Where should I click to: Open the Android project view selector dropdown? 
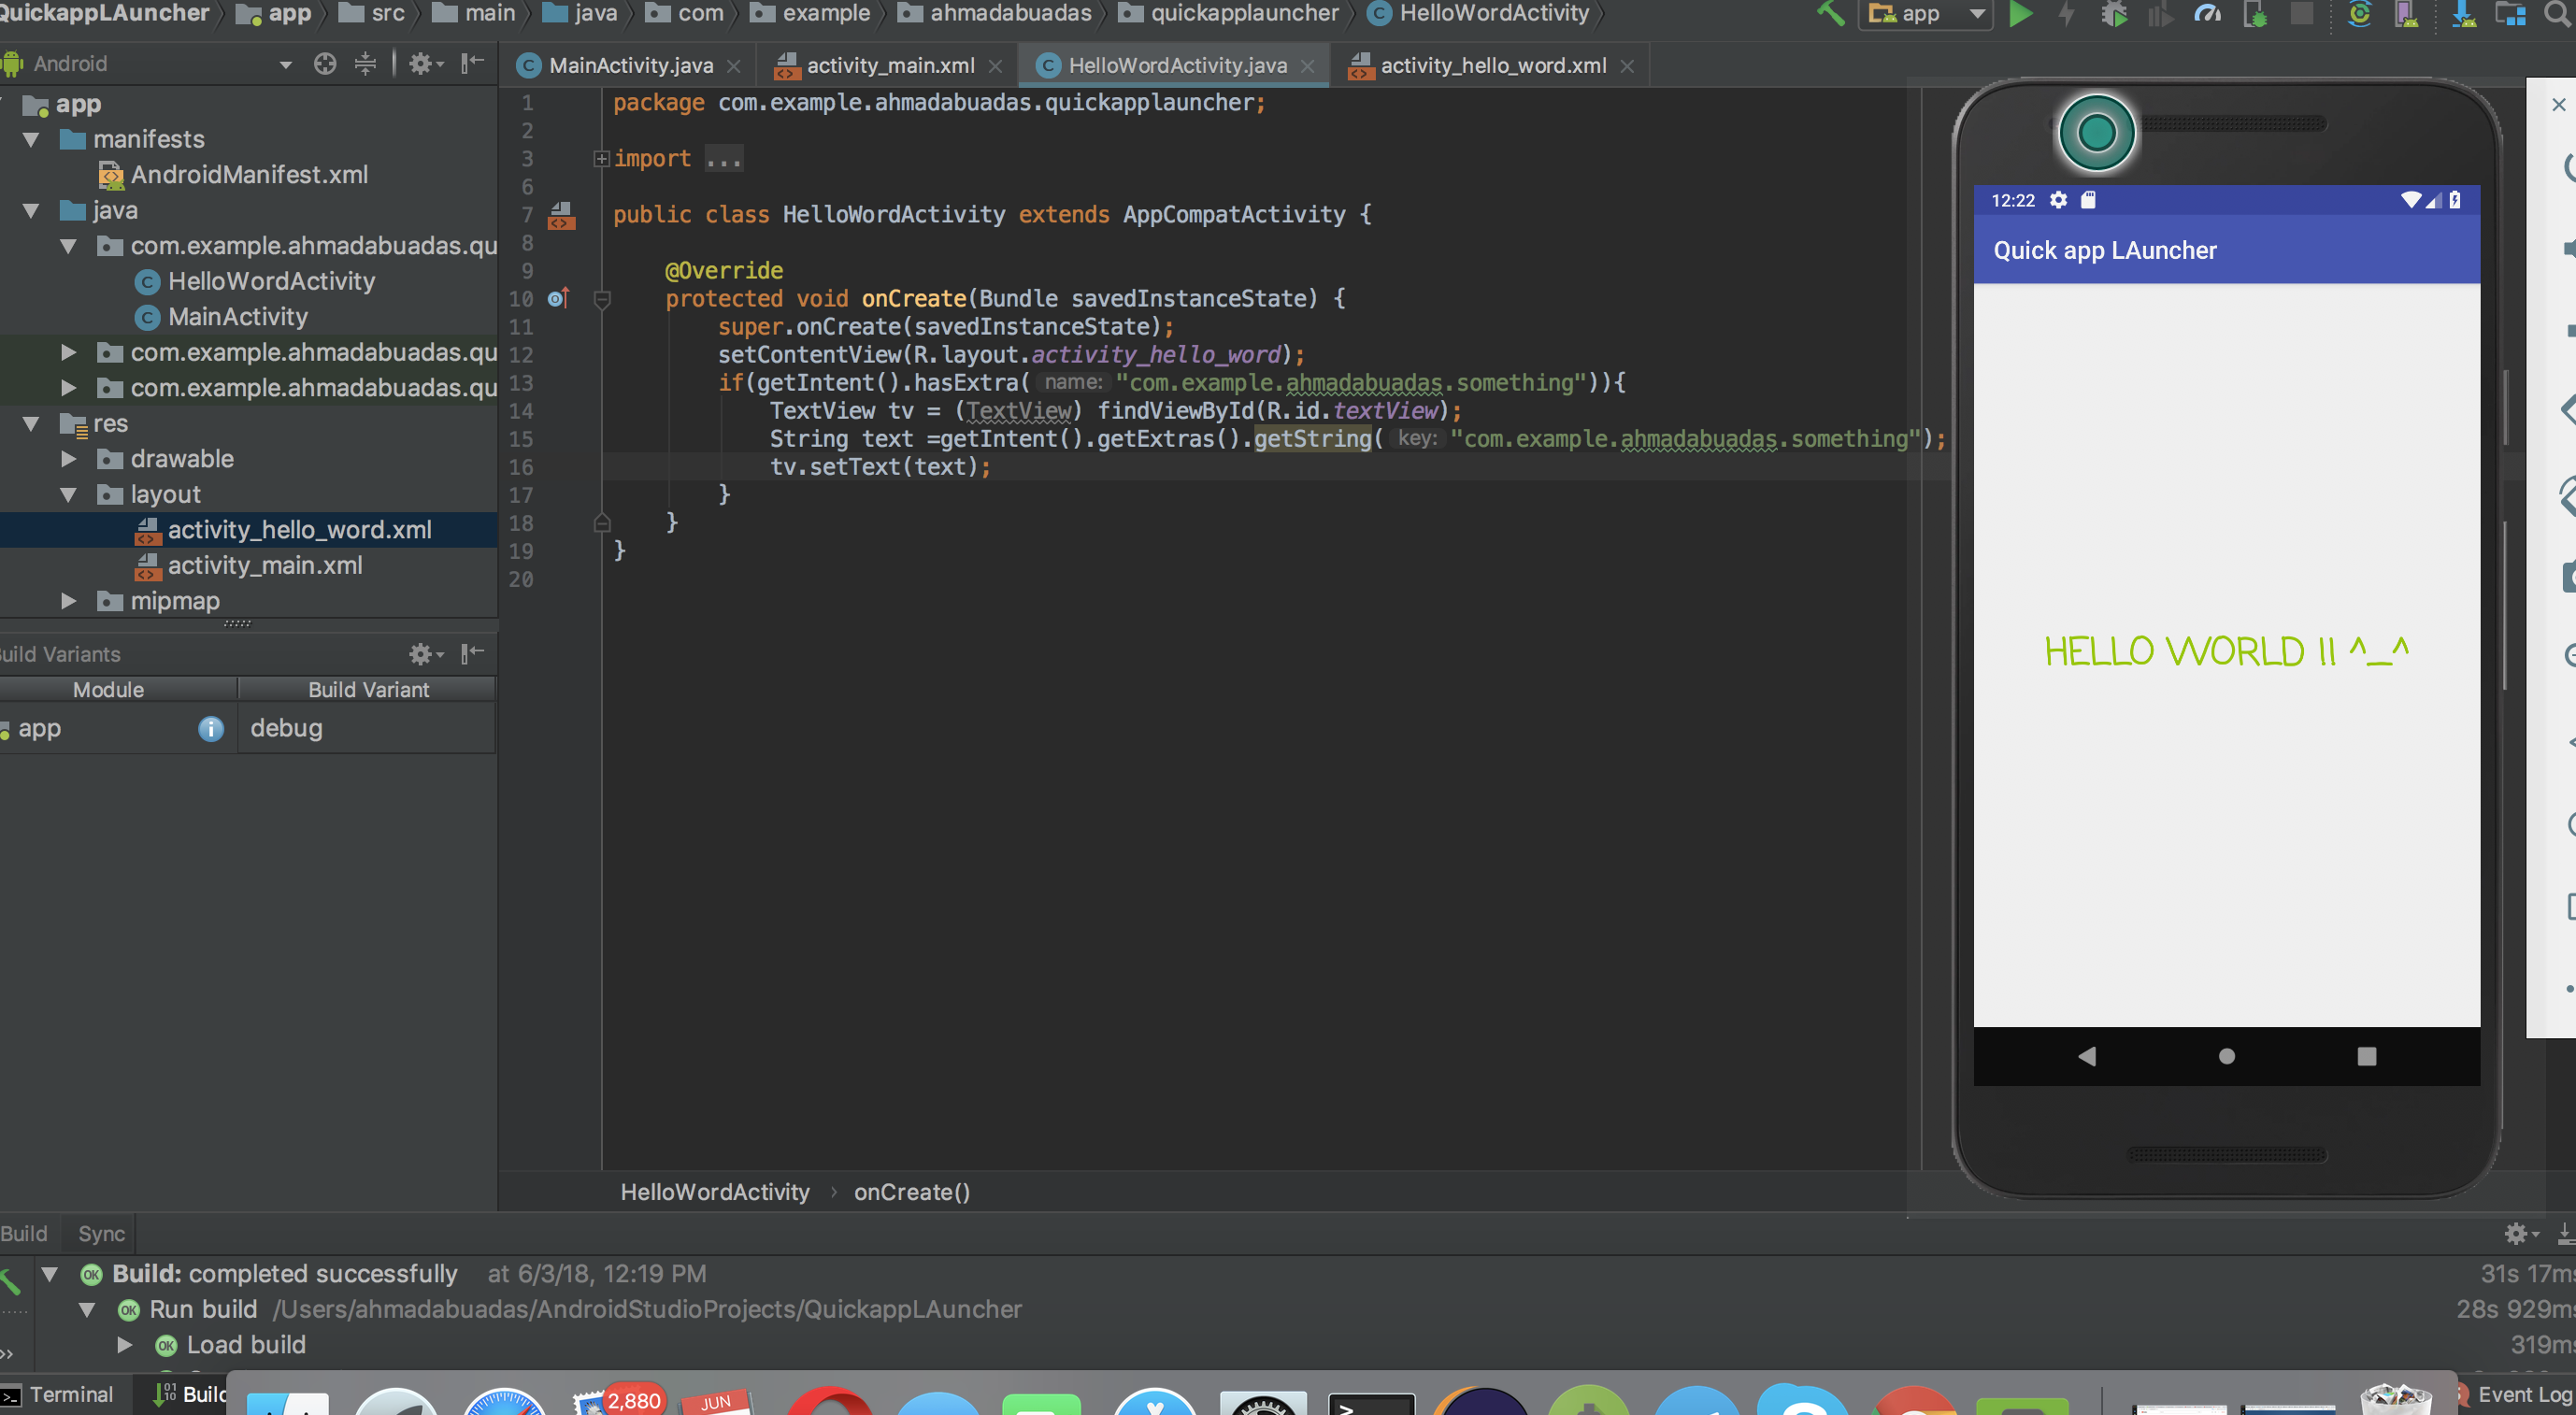pos(285,63)
